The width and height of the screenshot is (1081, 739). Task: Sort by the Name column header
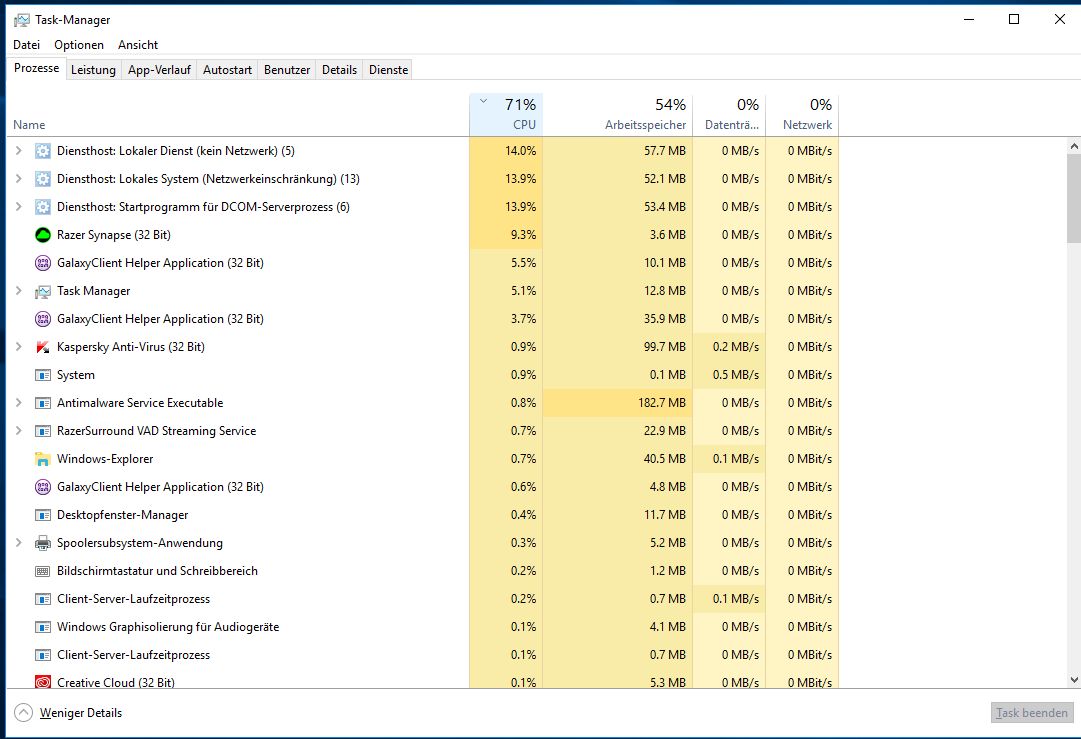click(x=237, y=115)
